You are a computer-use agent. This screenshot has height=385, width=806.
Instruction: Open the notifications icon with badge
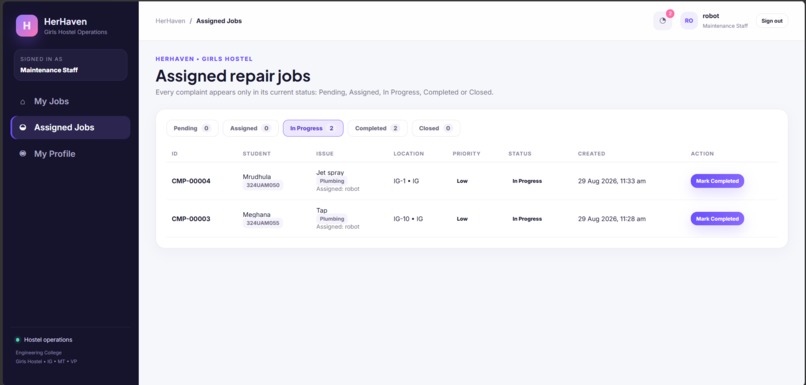tap(663, 21)
